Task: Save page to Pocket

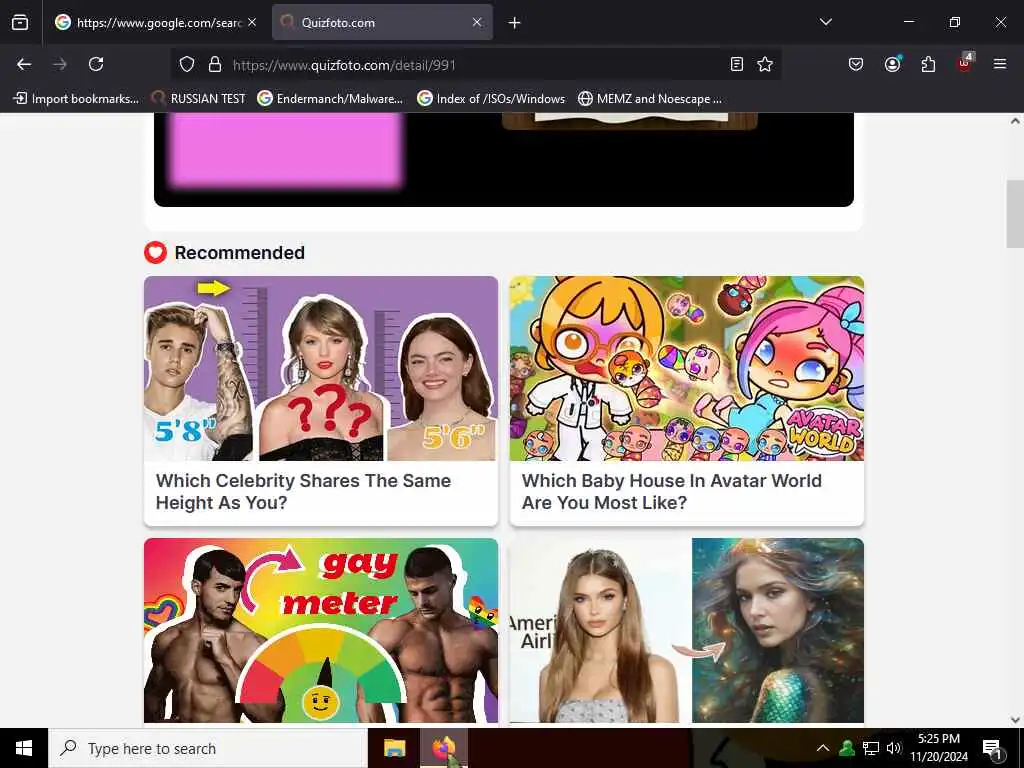Action: pos(856,64)
